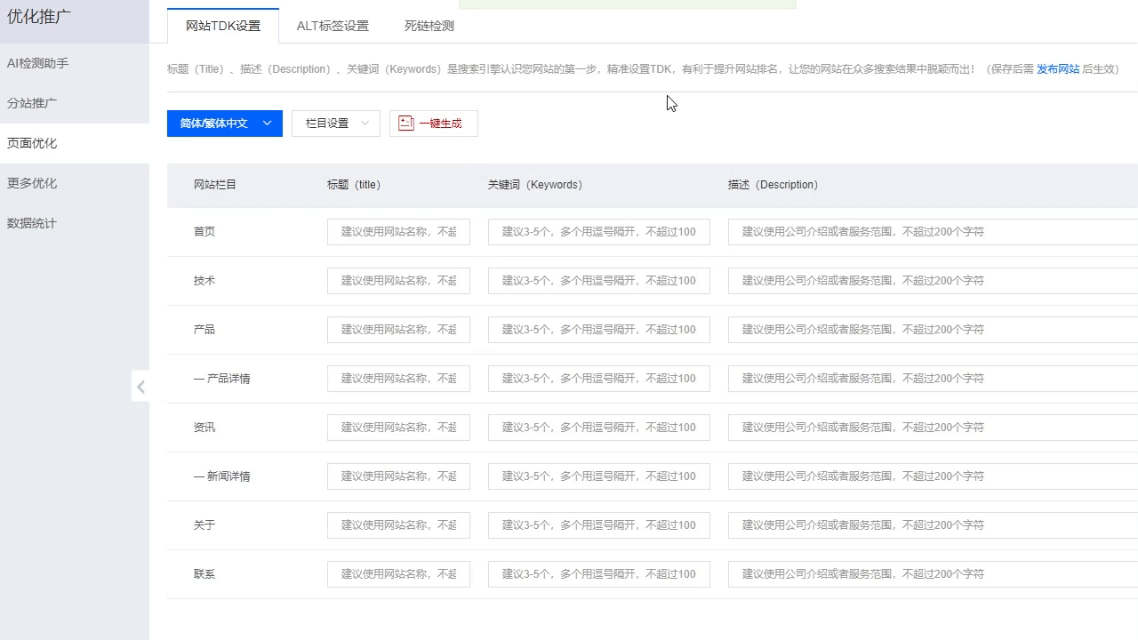Open the 死链检测 dead link check tab
Viewport: 1138px width, 640px height.
pyautogui.click(x=427, y=26)
